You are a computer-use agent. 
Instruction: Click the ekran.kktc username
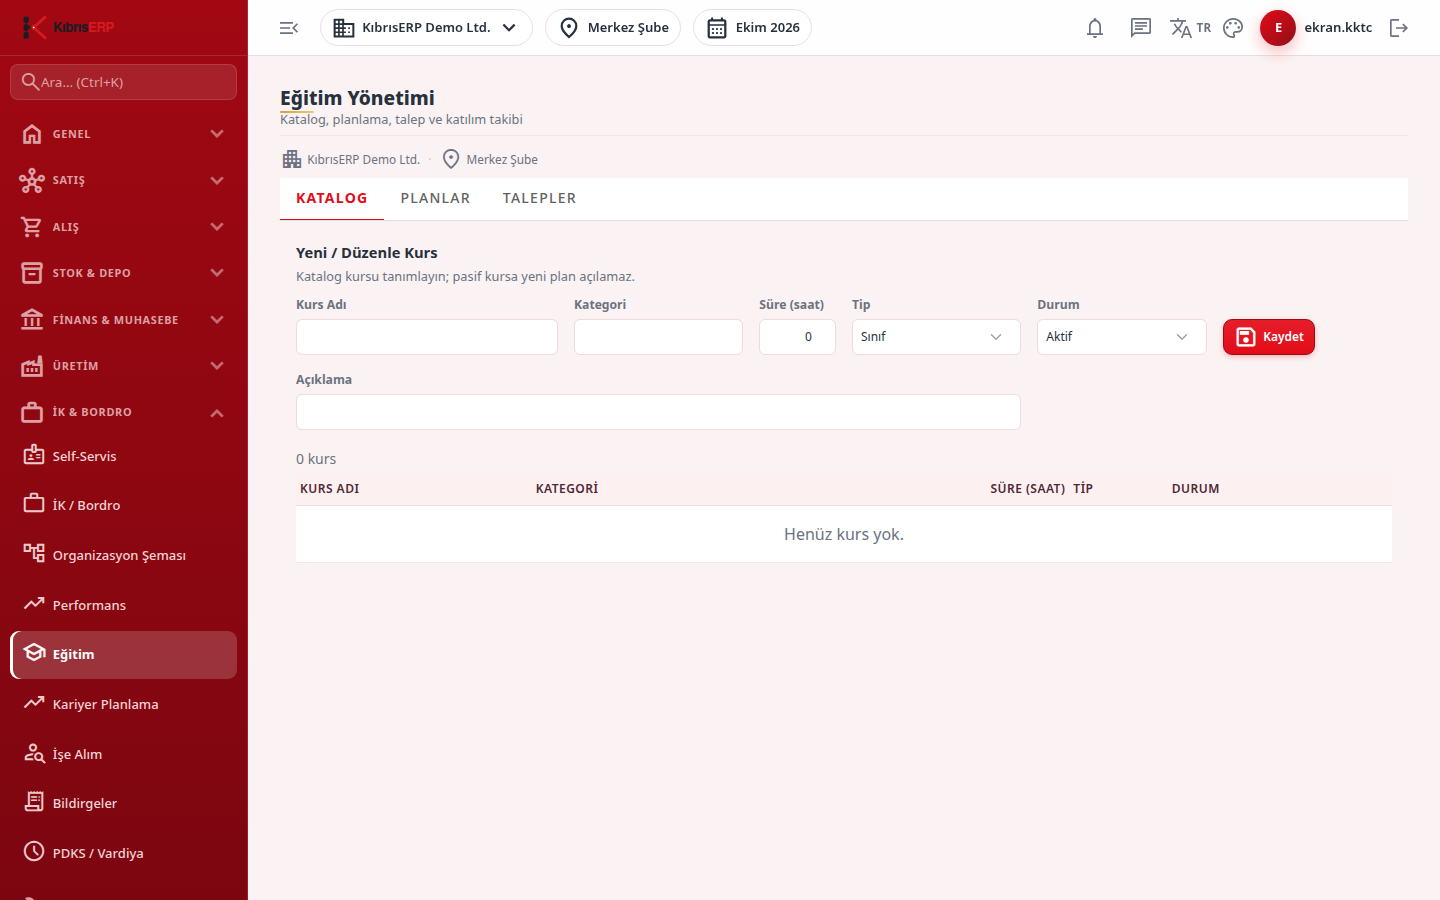(x=1338, y=28)
